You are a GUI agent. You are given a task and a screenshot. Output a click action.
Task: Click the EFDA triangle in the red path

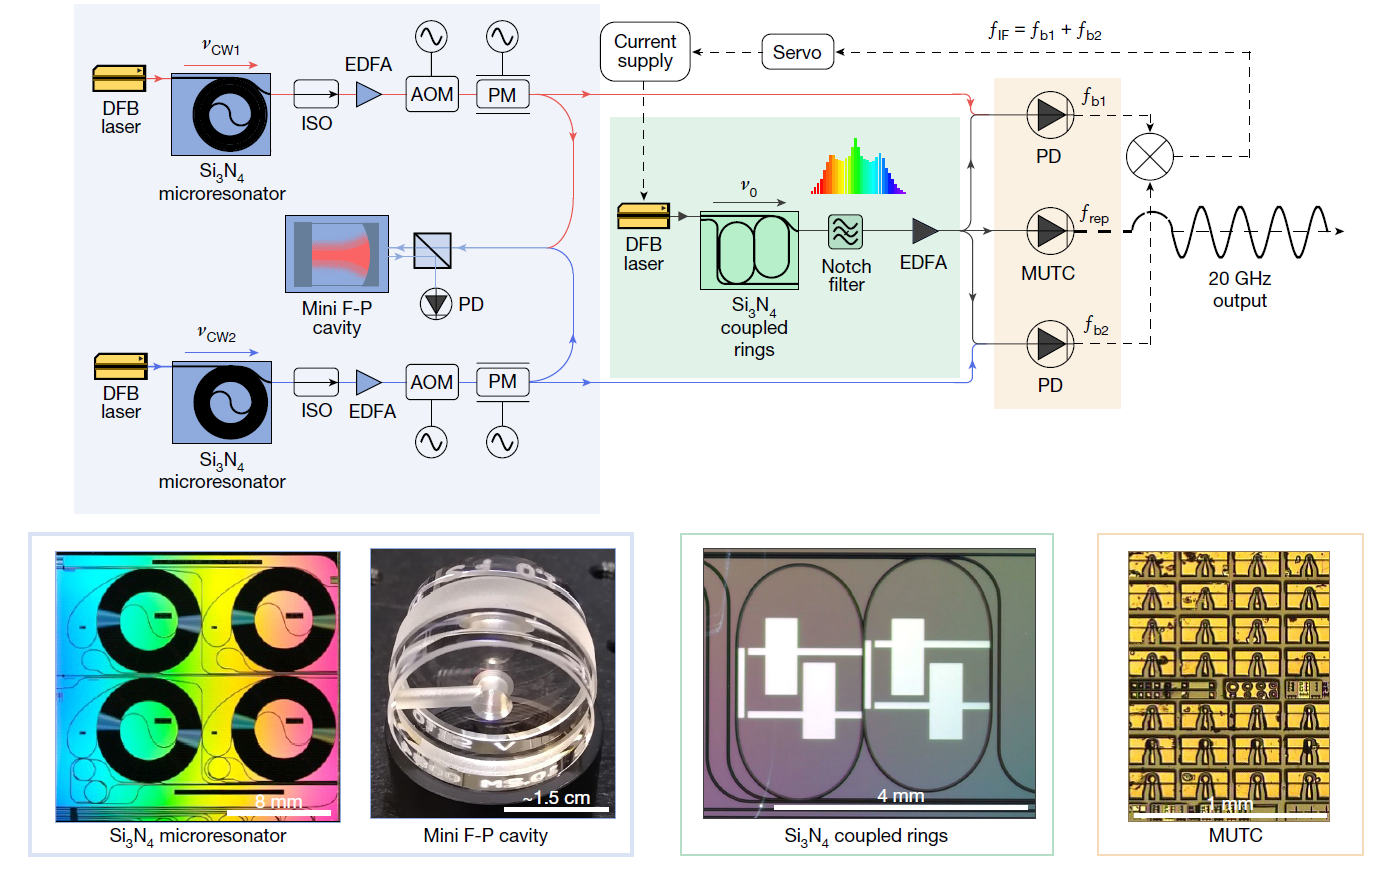pyautogui.click(x=369, y=94)
